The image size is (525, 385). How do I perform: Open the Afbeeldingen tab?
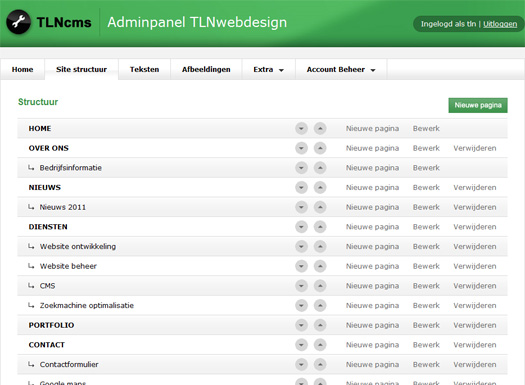click(x=206, y=69)
